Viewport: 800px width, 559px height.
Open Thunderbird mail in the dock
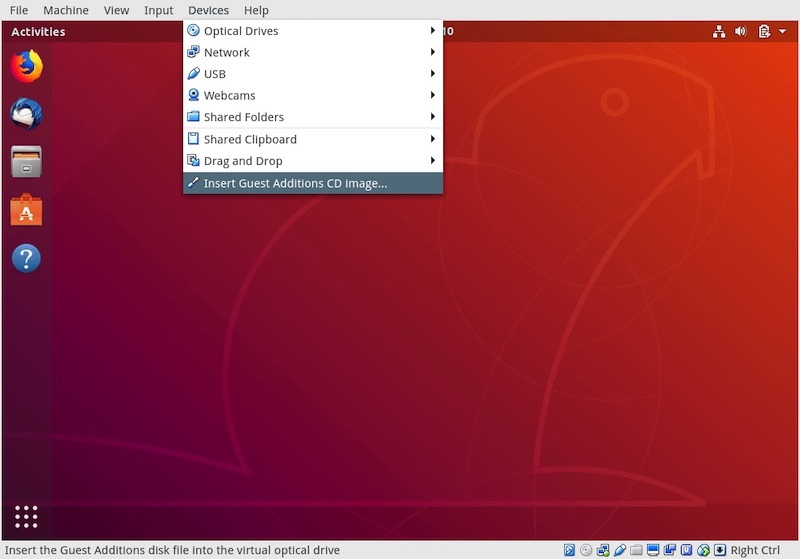[x=26, y=114]
